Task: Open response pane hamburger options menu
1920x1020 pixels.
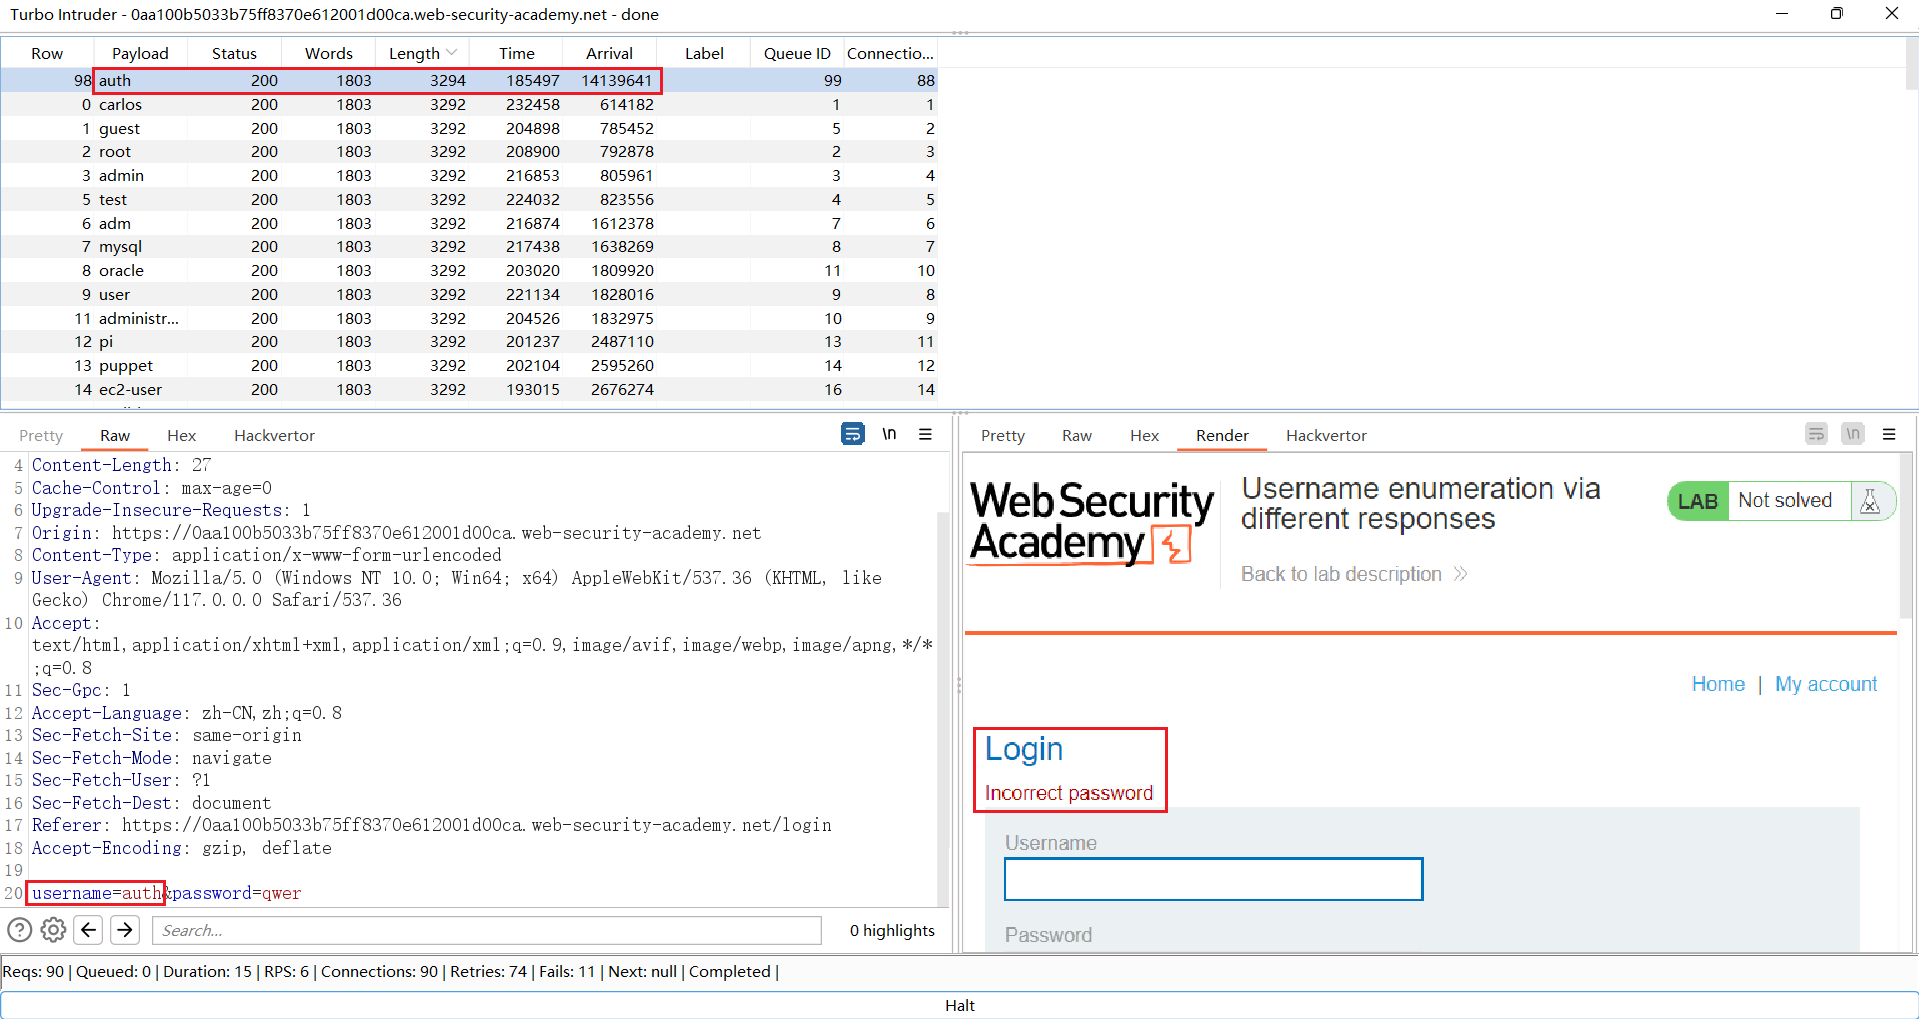Action: (x=1889, y=434)
